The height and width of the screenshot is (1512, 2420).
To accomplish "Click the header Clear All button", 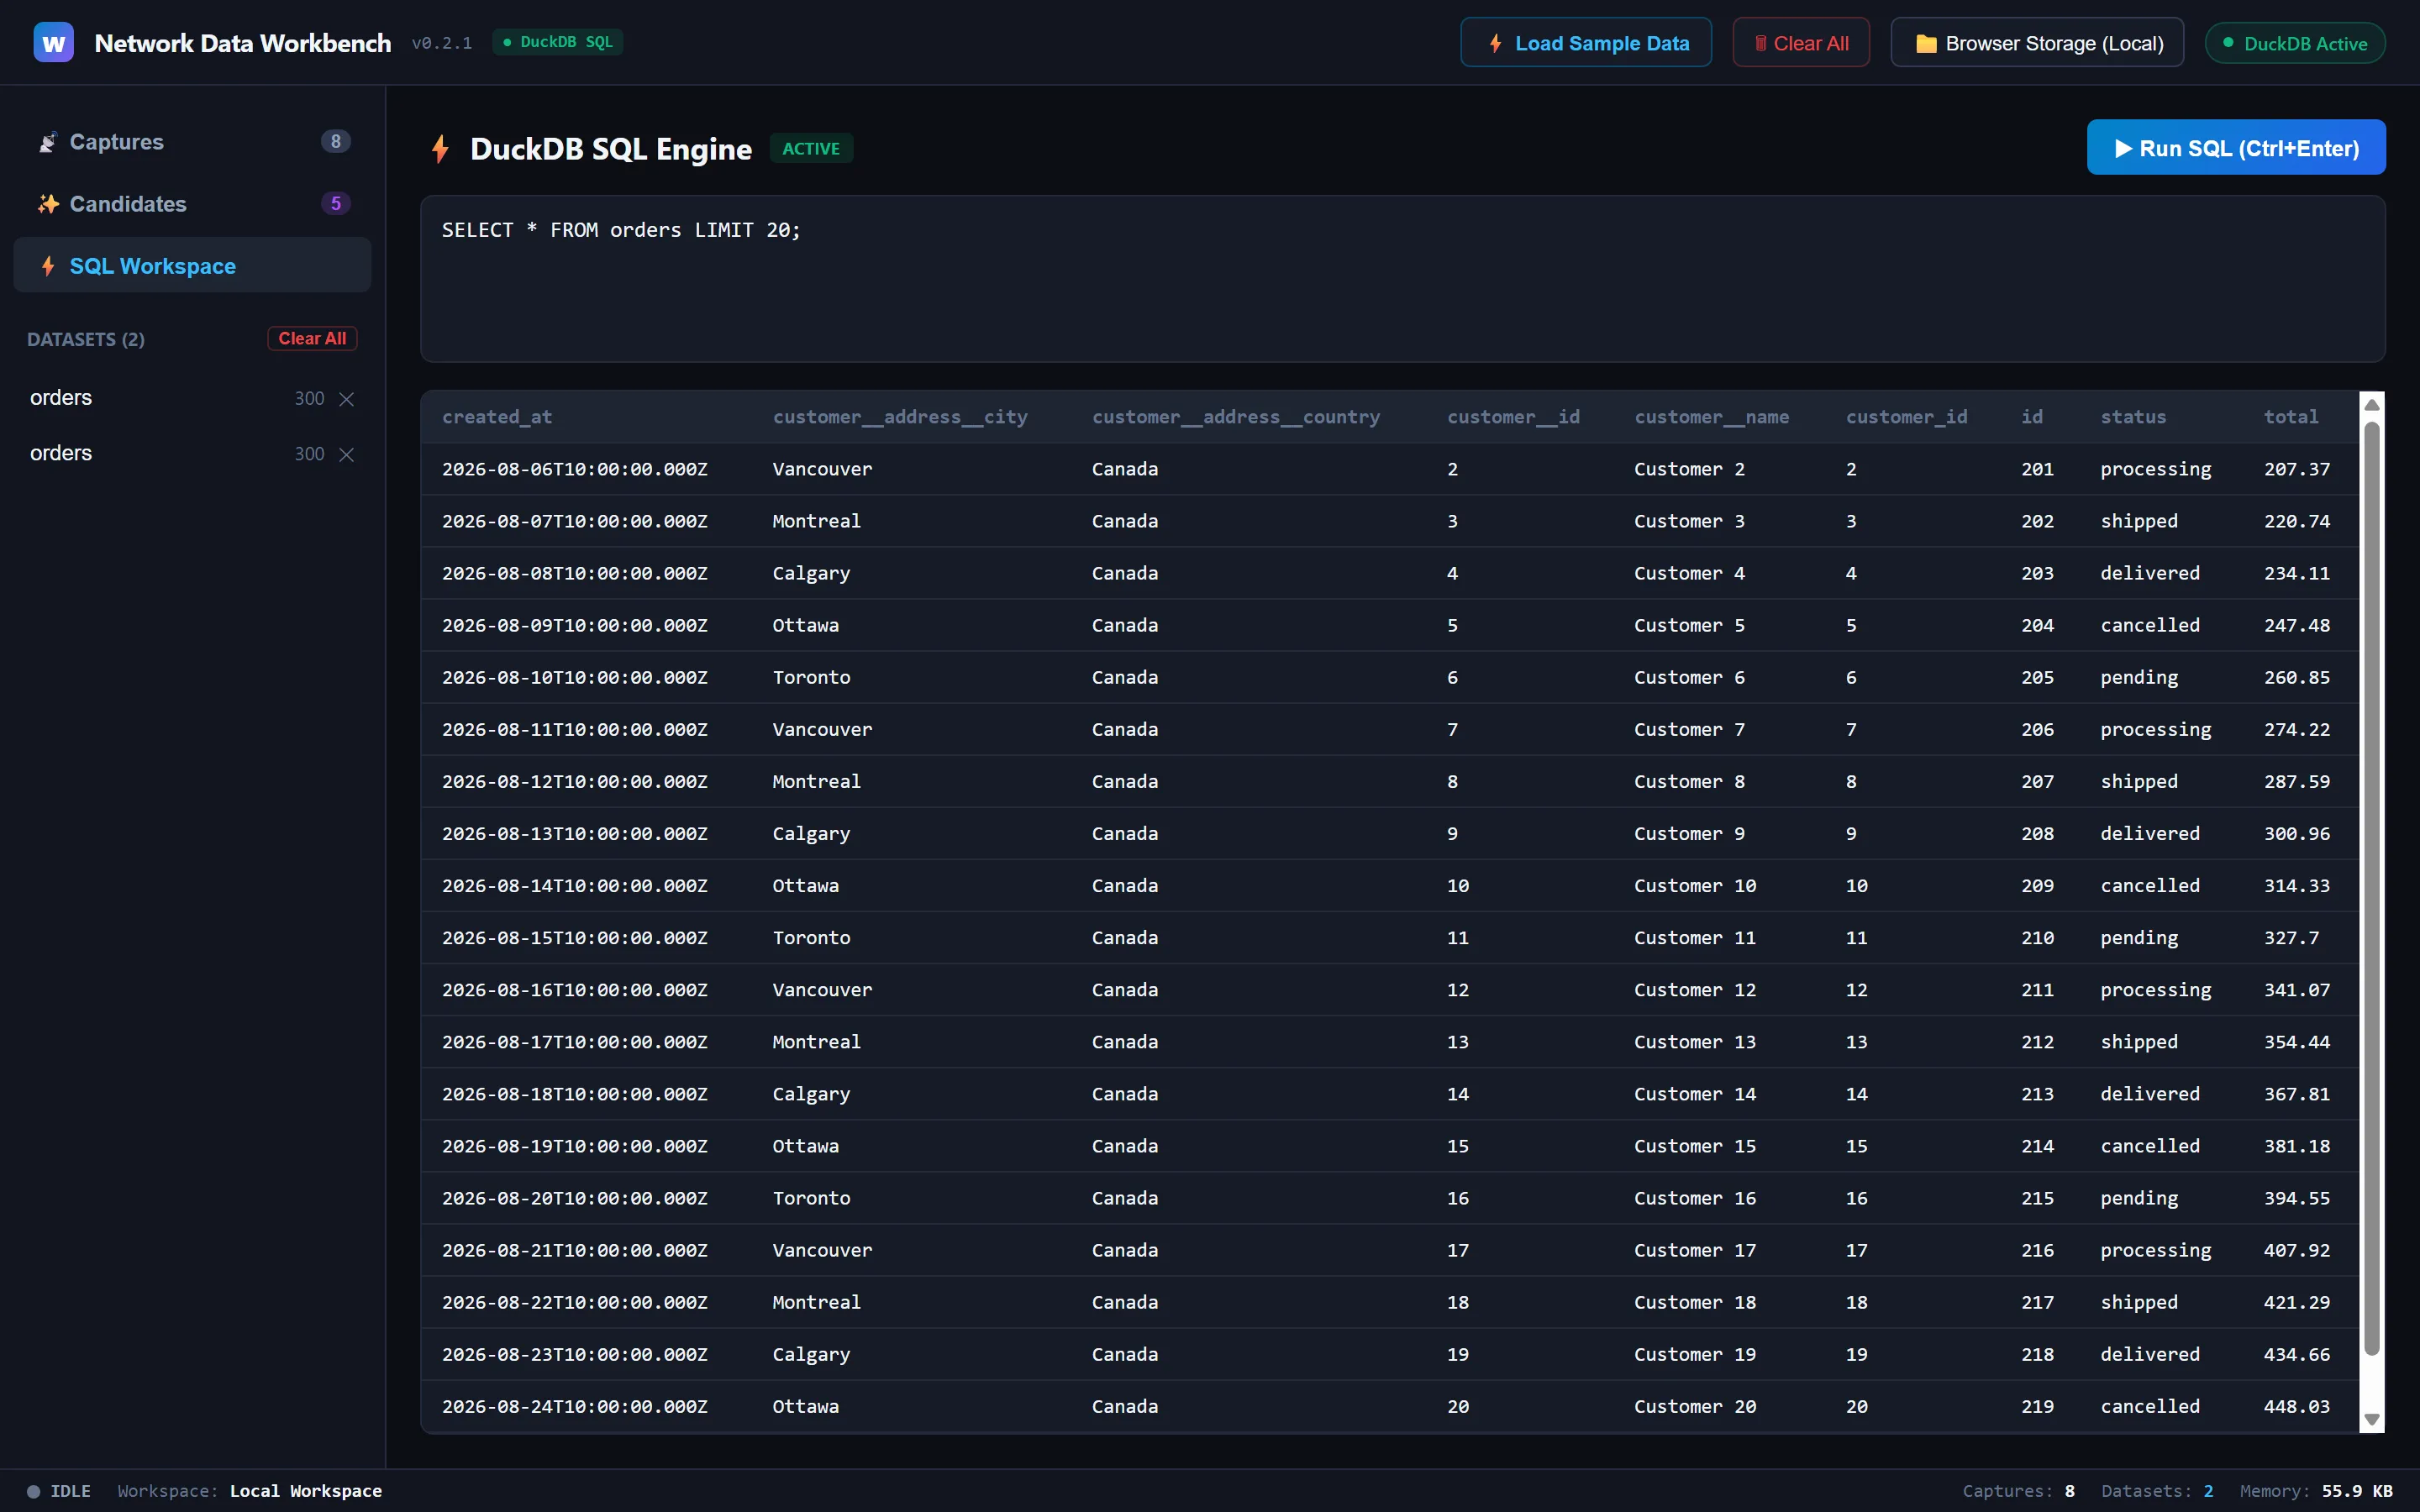I will click(1801, 43).
